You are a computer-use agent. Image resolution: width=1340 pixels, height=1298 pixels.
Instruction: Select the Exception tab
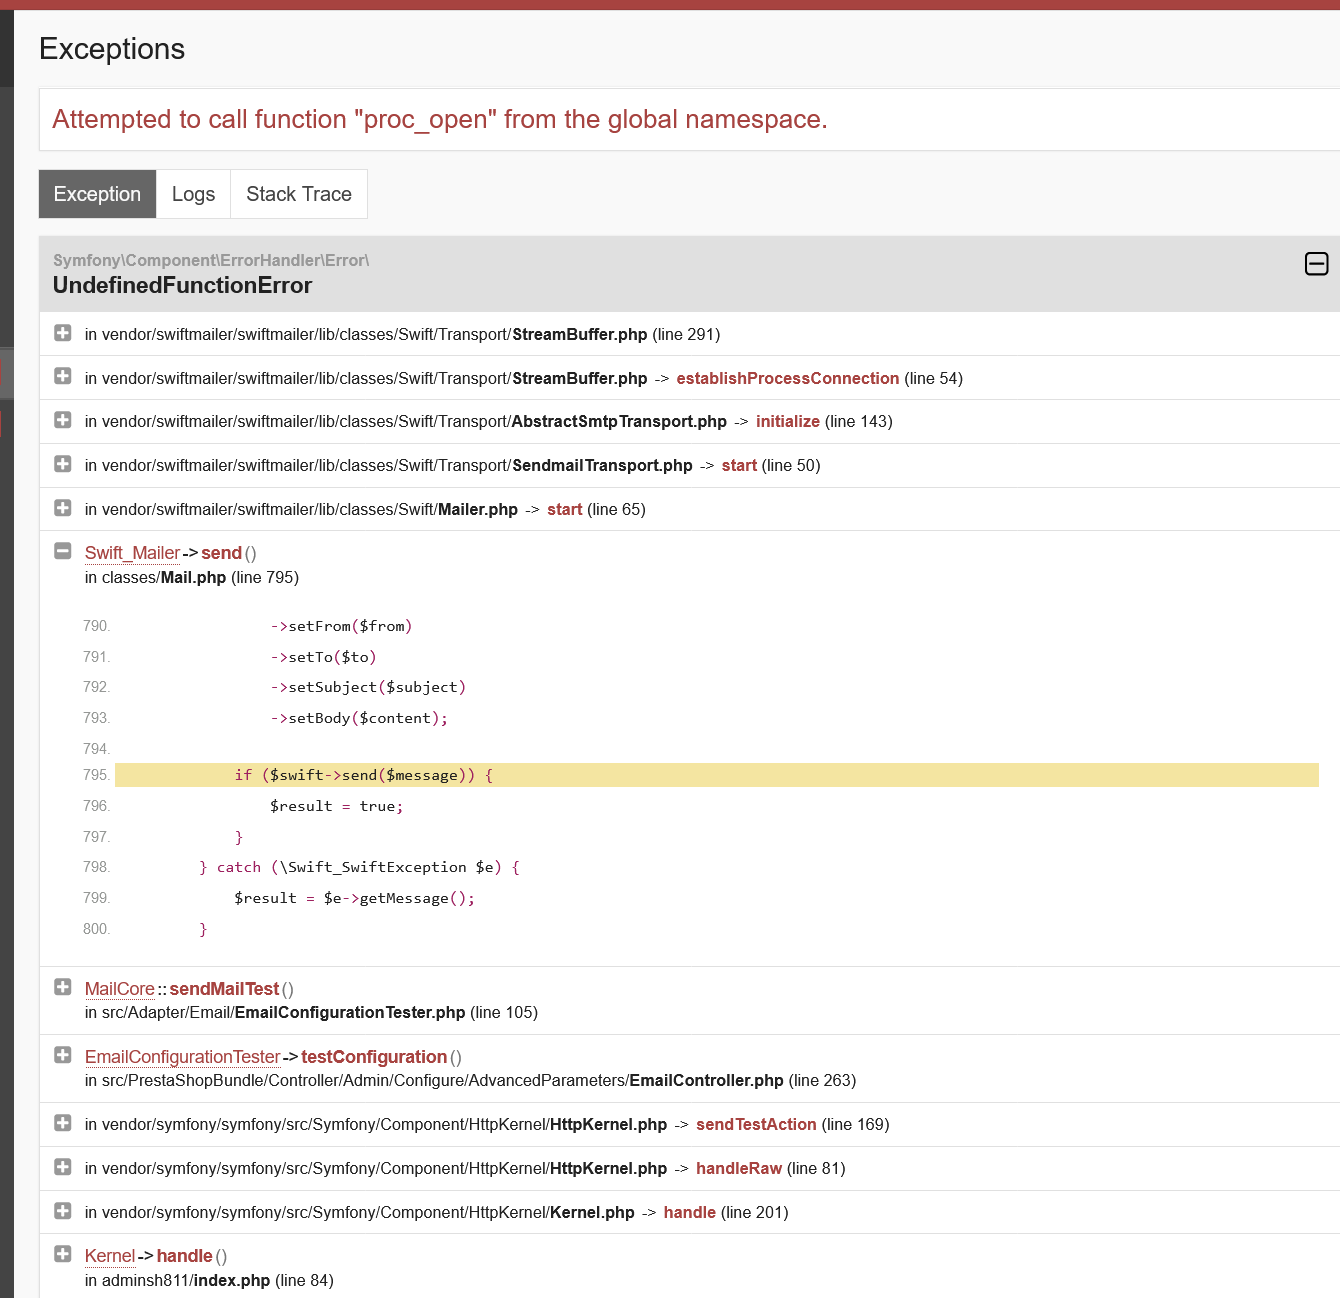[97, 194]
